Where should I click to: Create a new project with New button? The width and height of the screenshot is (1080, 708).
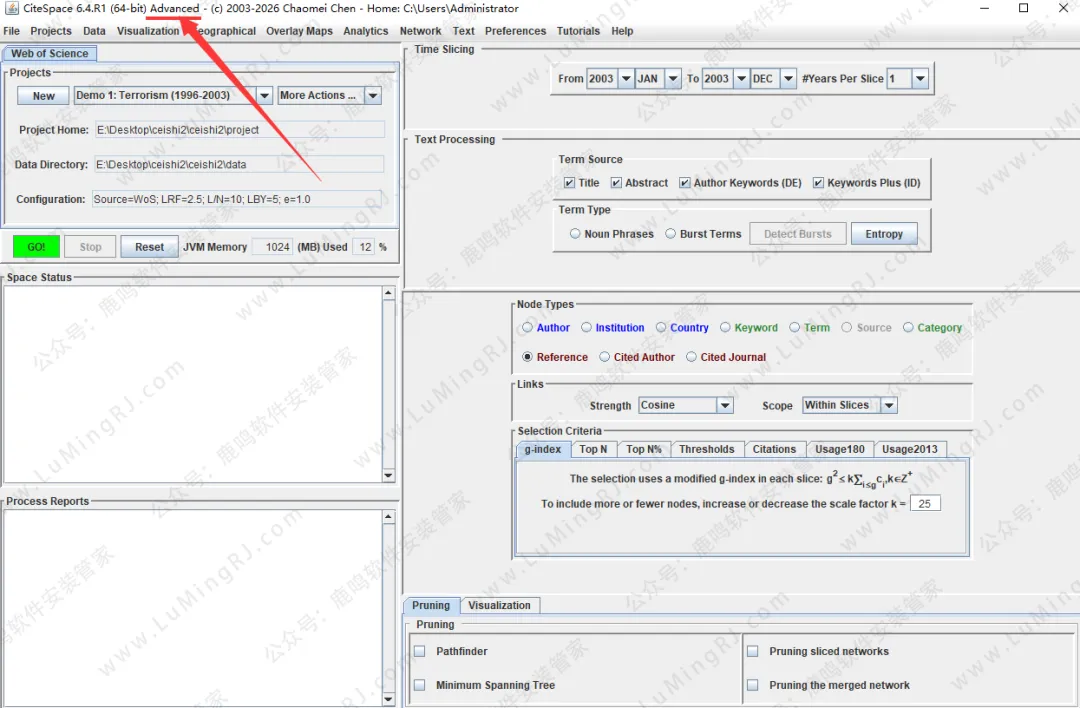coord(44,96)
